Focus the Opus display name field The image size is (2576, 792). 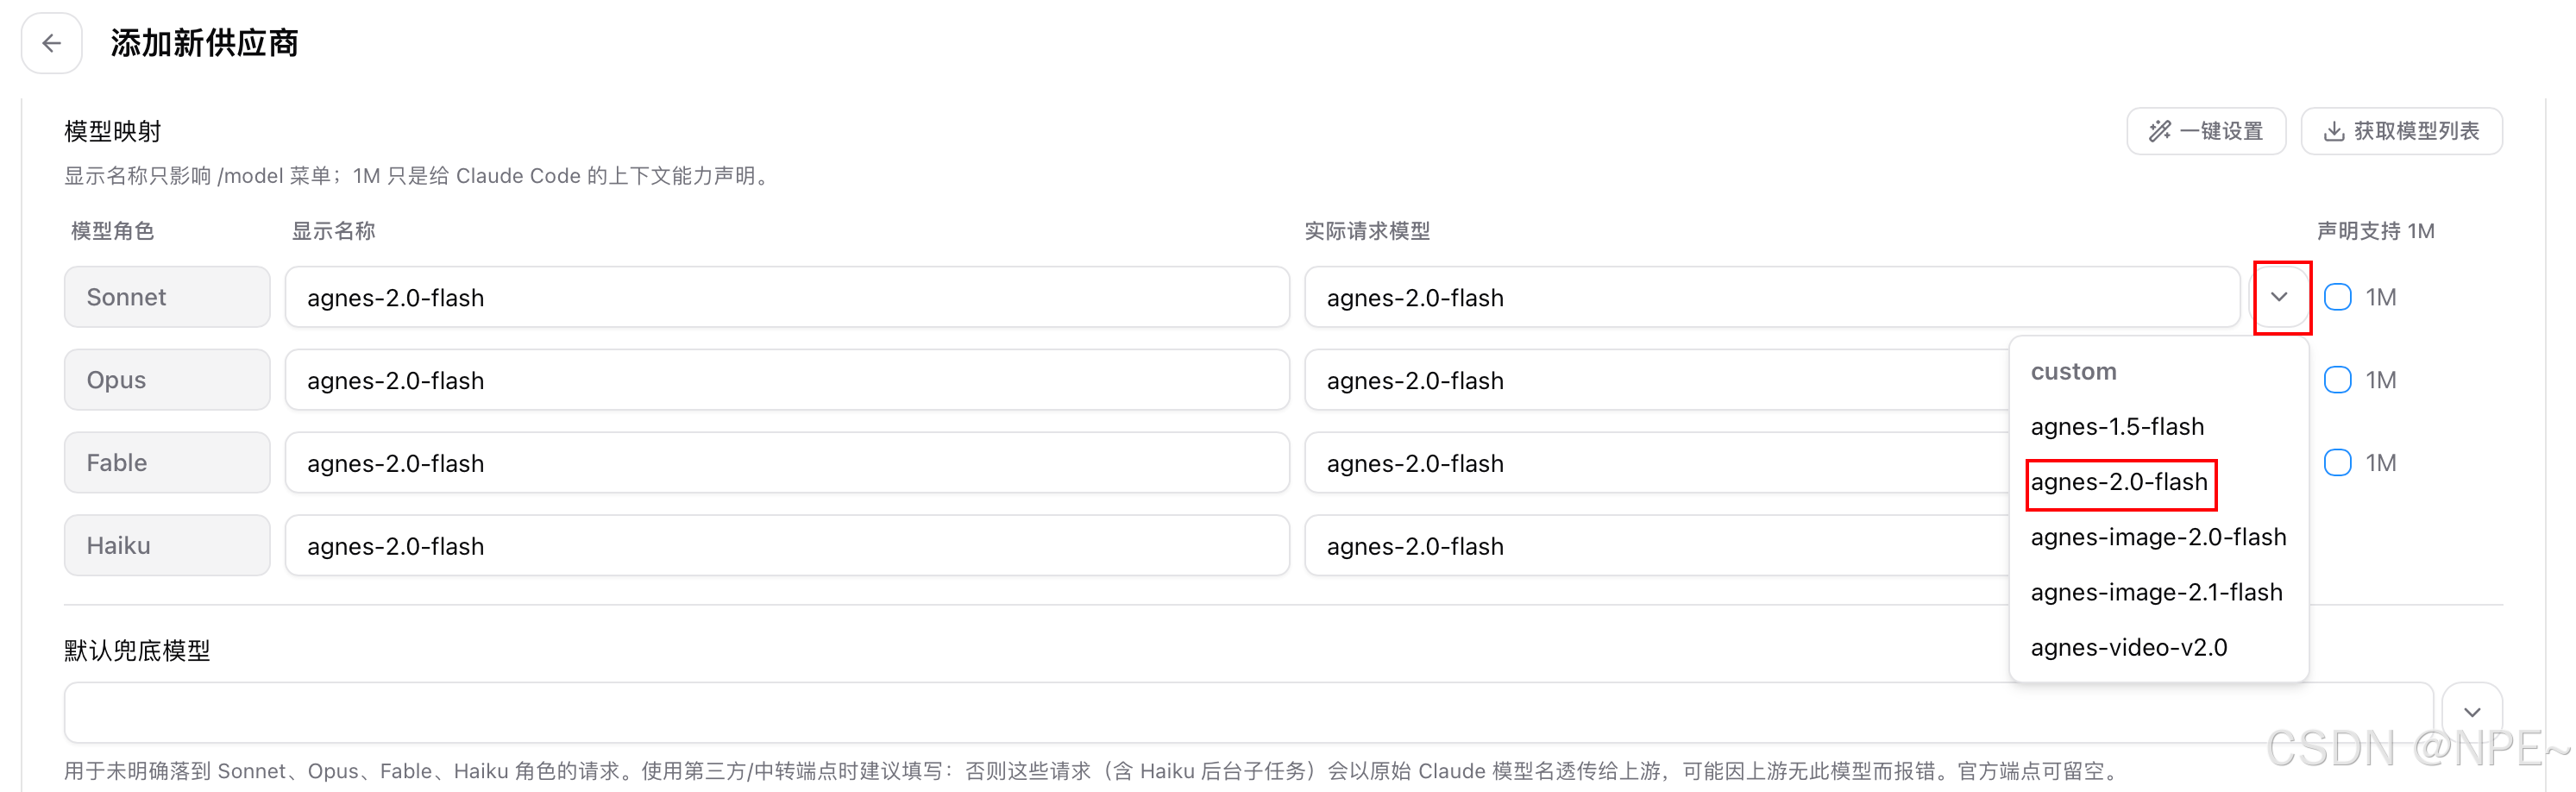[x=787, y=380]
